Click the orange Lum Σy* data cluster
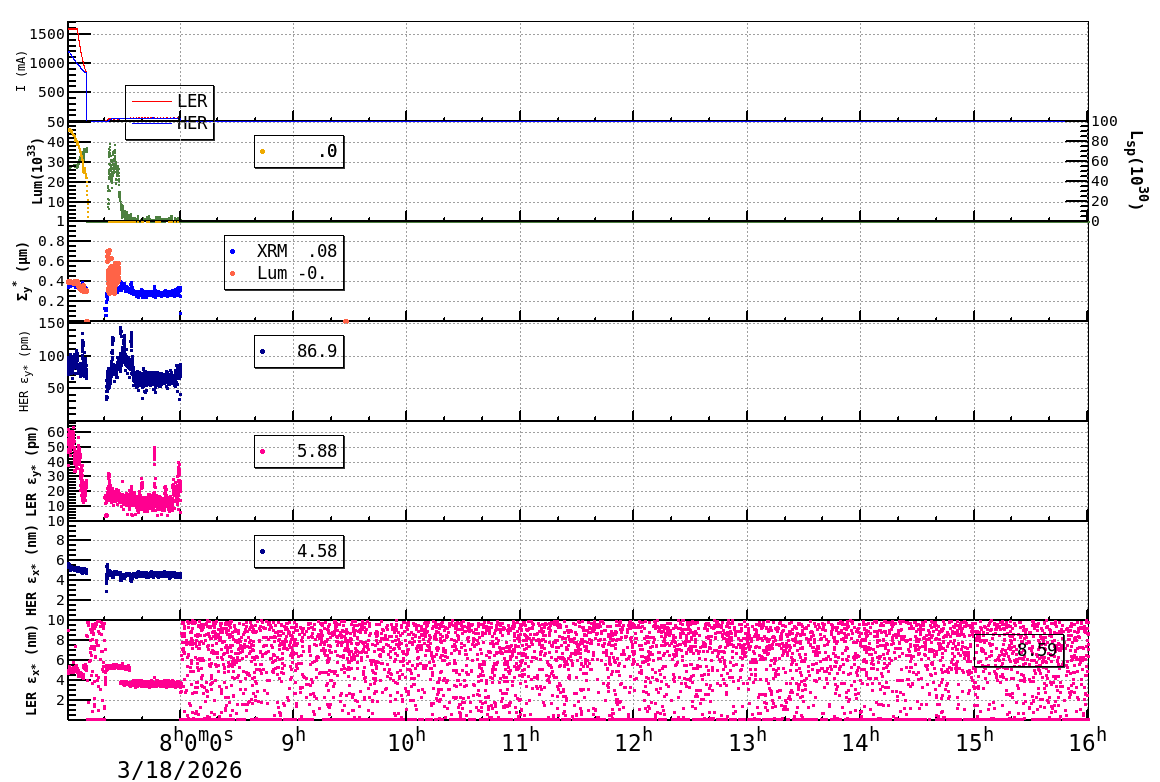 click(112, 274)
